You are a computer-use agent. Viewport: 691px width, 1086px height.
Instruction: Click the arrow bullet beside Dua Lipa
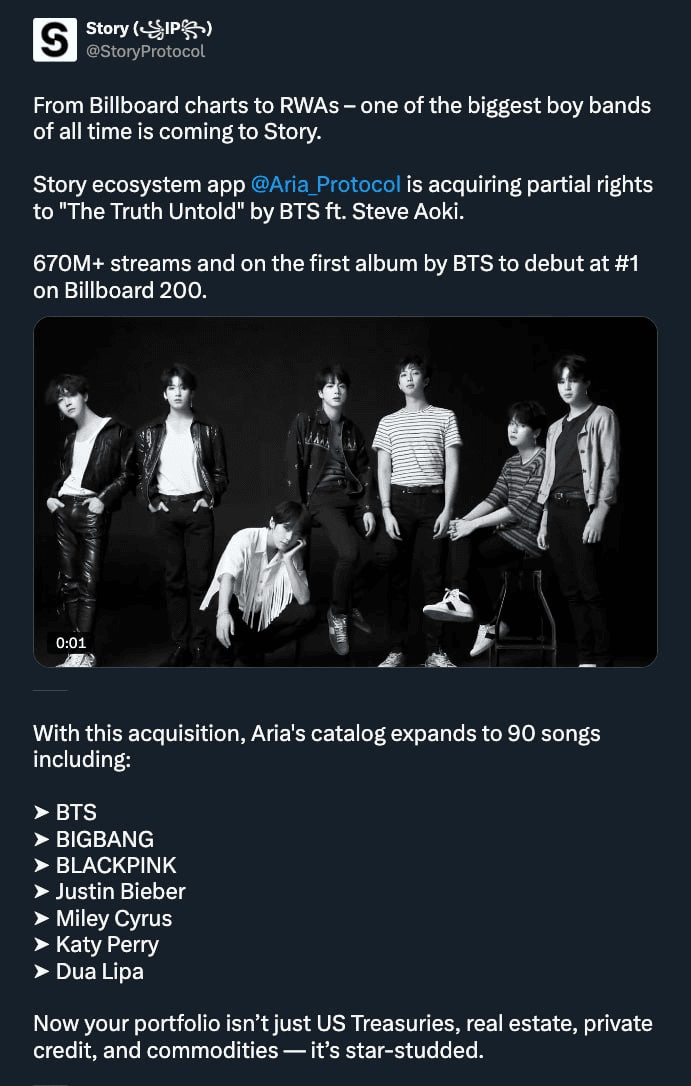pyautogui.click(x=42, y=971)
